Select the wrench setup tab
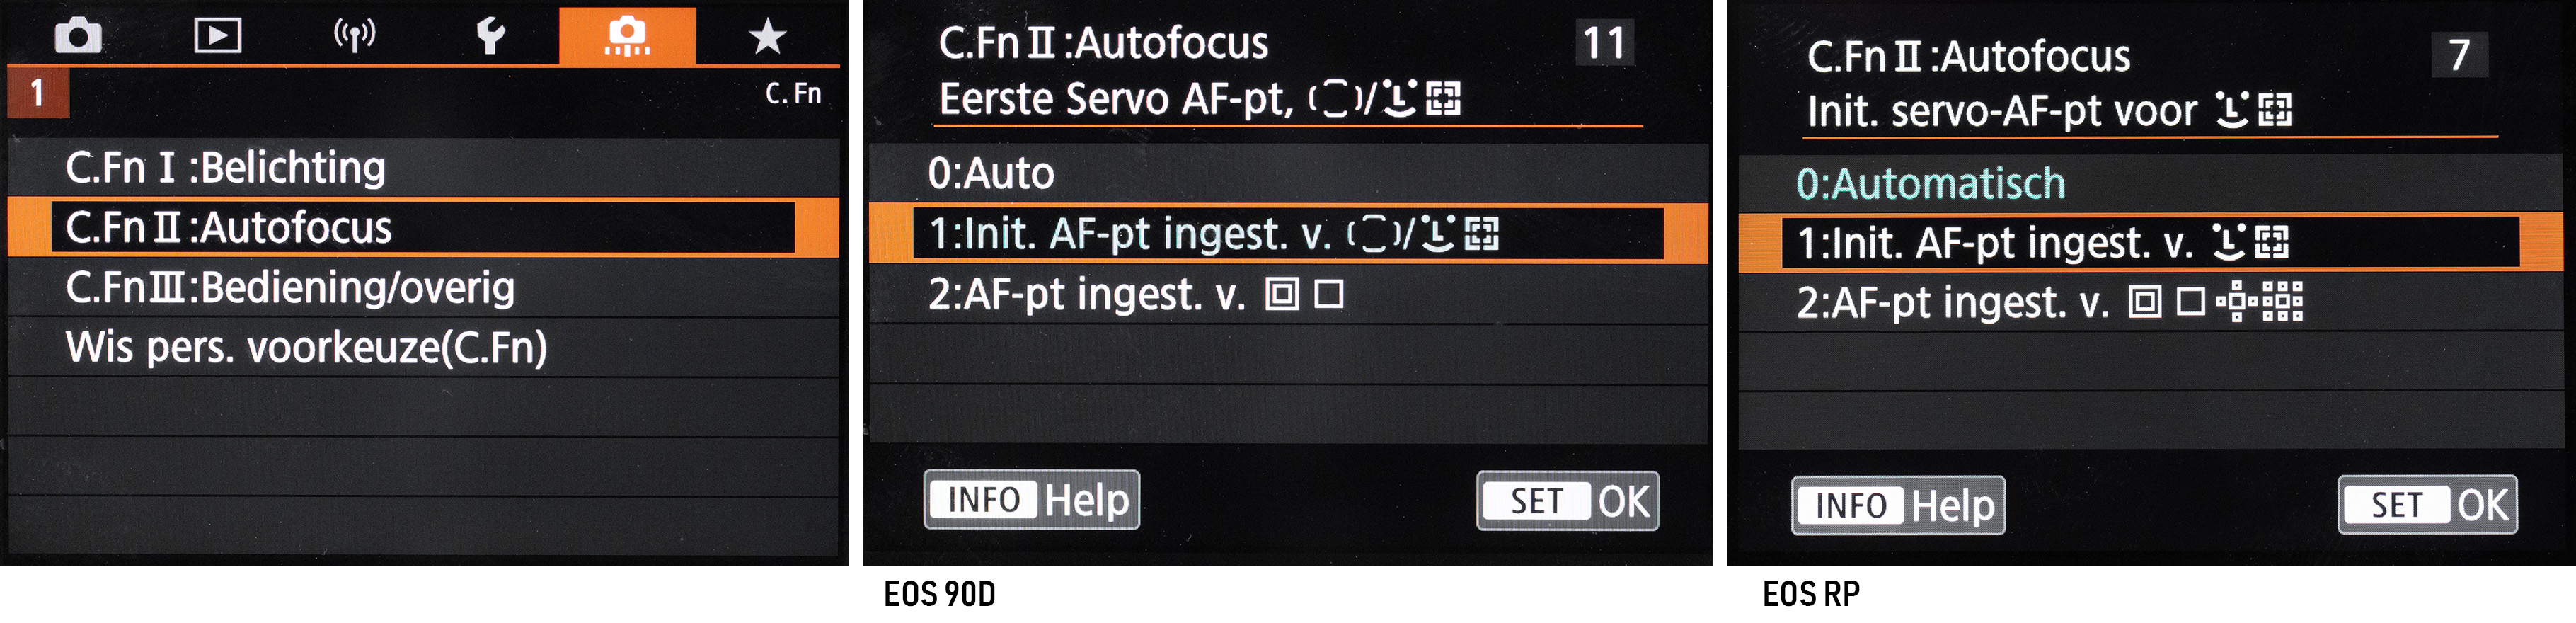The image size is (2576, 623). point(490,37)
